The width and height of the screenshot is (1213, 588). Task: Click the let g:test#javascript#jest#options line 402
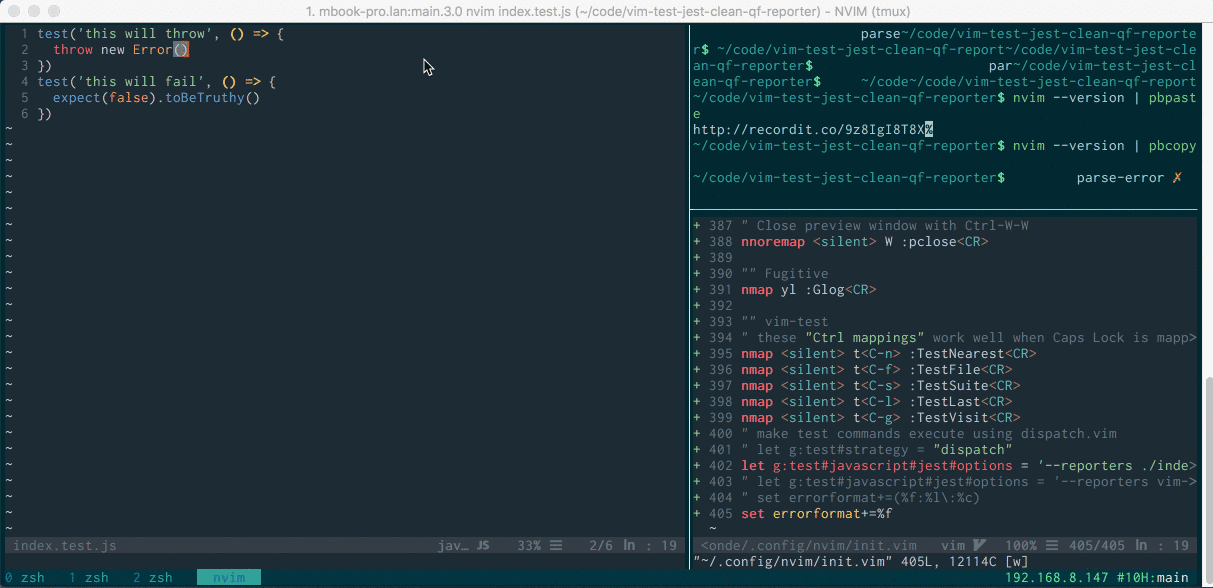click(969, 466)
